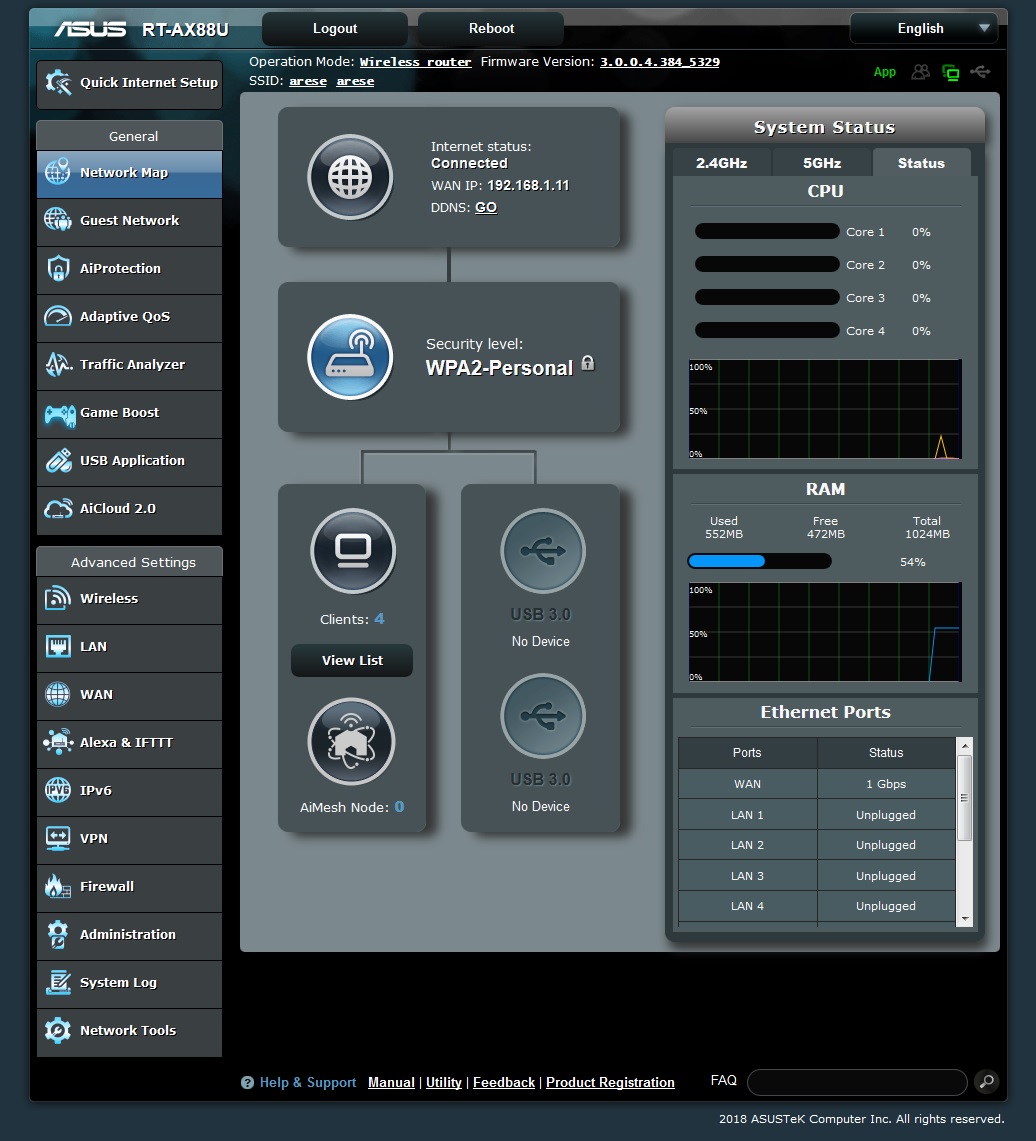Screen dimensions: 1036x1141
Task: Open System Log
Action: [130, 984]
